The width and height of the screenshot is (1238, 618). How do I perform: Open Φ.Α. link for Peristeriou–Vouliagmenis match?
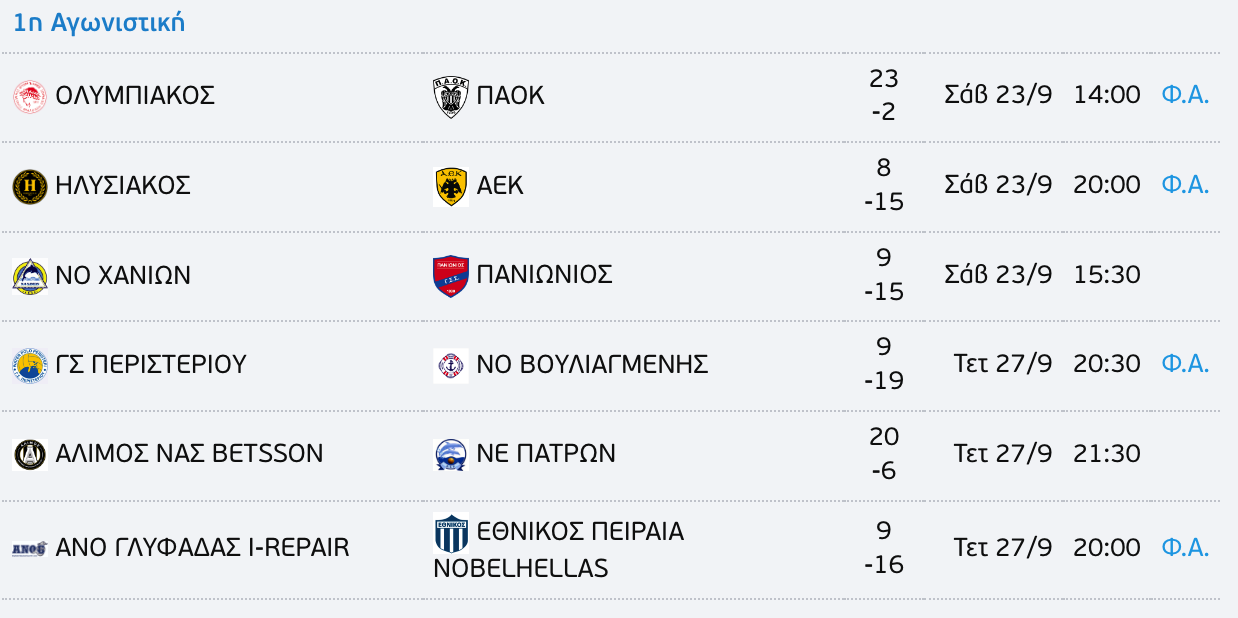tap(1185, 364)
